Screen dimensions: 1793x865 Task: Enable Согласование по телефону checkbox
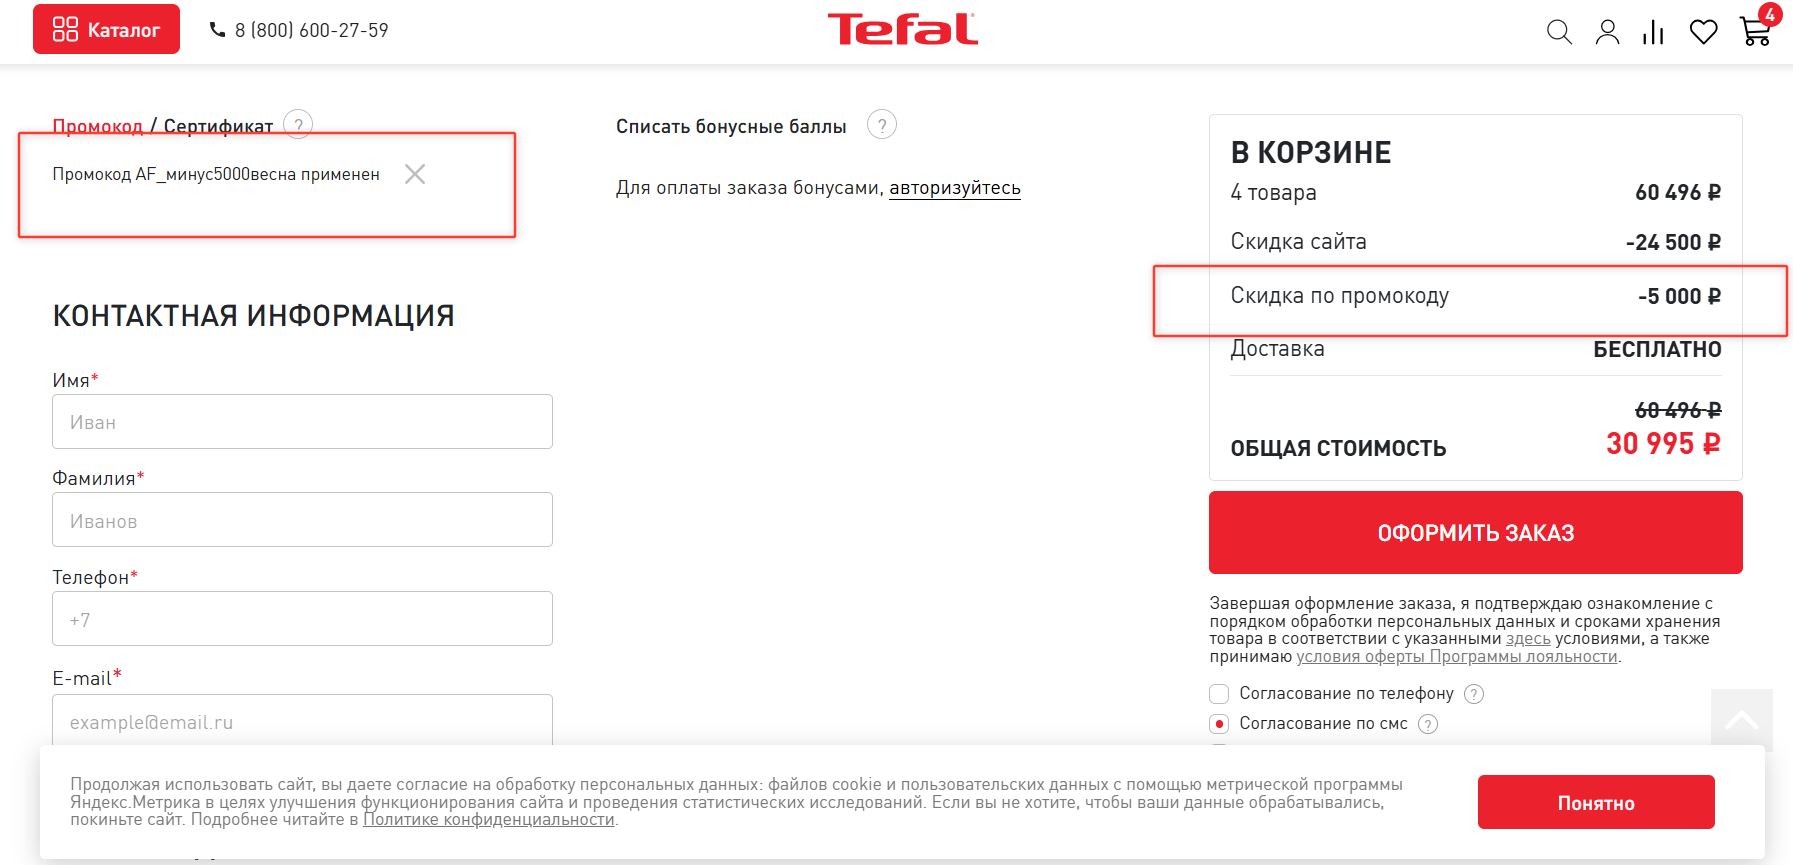click(1219, 694)
